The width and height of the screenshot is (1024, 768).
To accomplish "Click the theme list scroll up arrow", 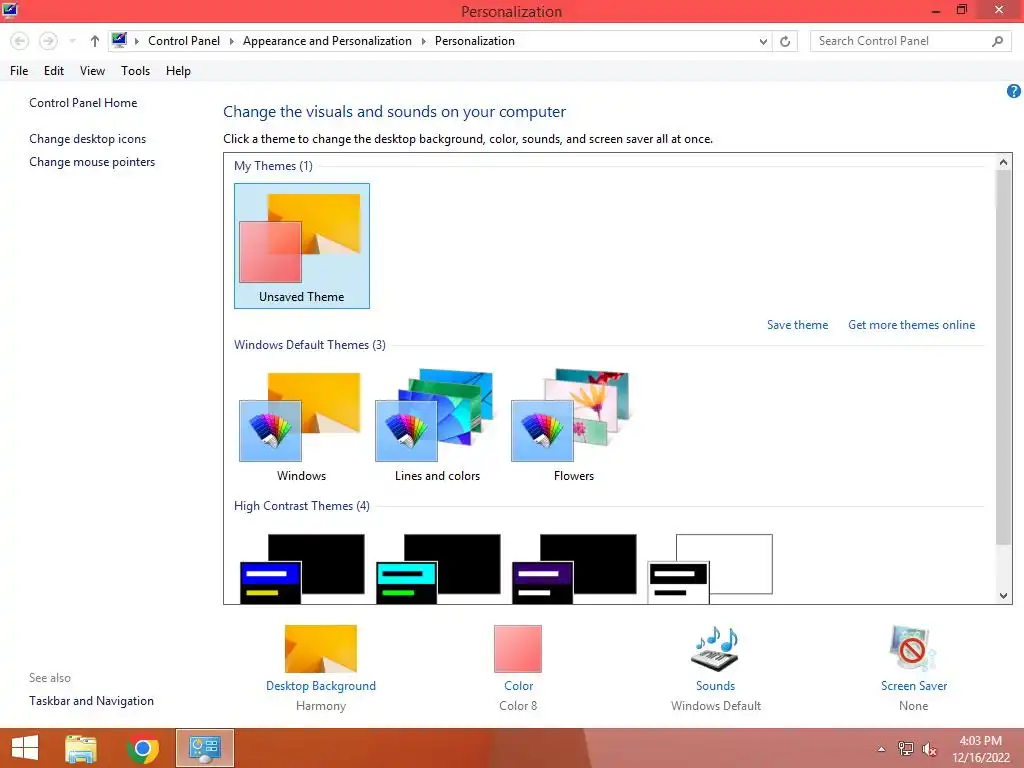I will 1004,161.
